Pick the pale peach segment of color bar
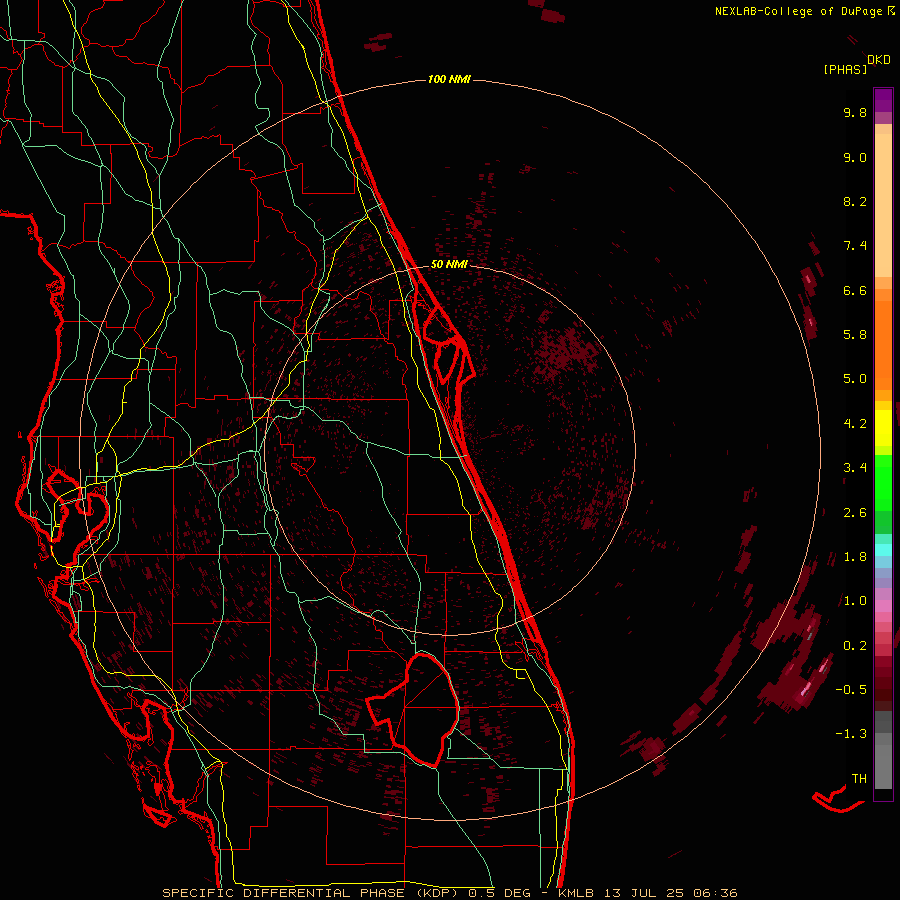 pyautogui.click(x=883, y=205)
